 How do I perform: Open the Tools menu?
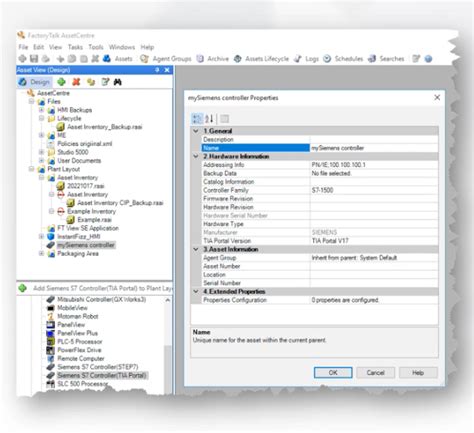pos(96,47)
